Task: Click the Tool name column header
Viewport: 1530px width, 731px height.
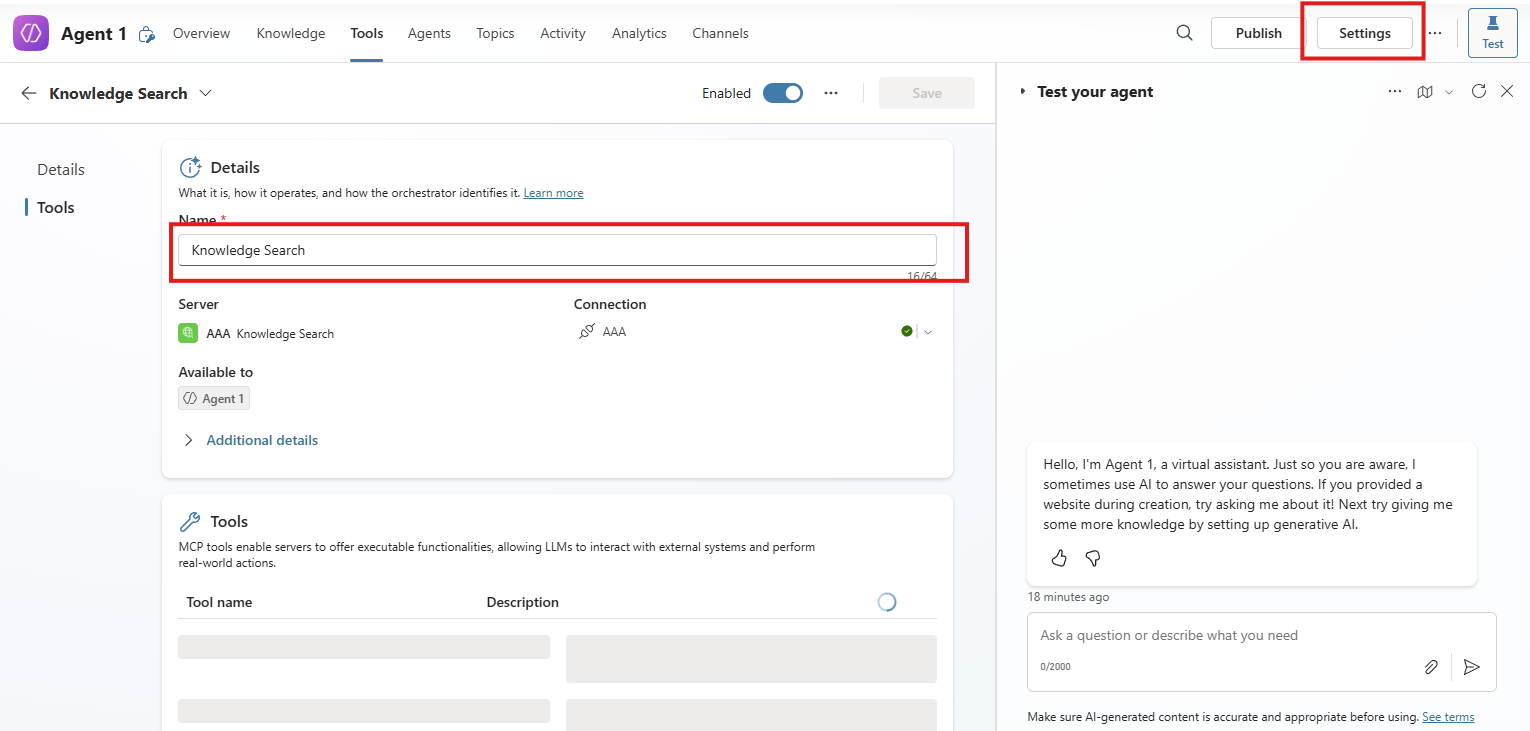Action: [219, 602]
